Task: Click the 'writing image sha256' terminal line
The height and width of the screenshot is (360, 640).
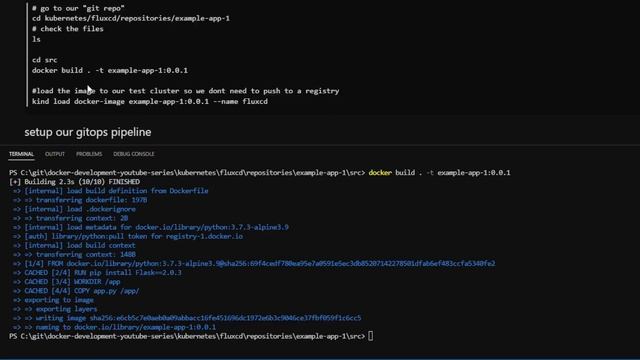Action: coord(187,318)
